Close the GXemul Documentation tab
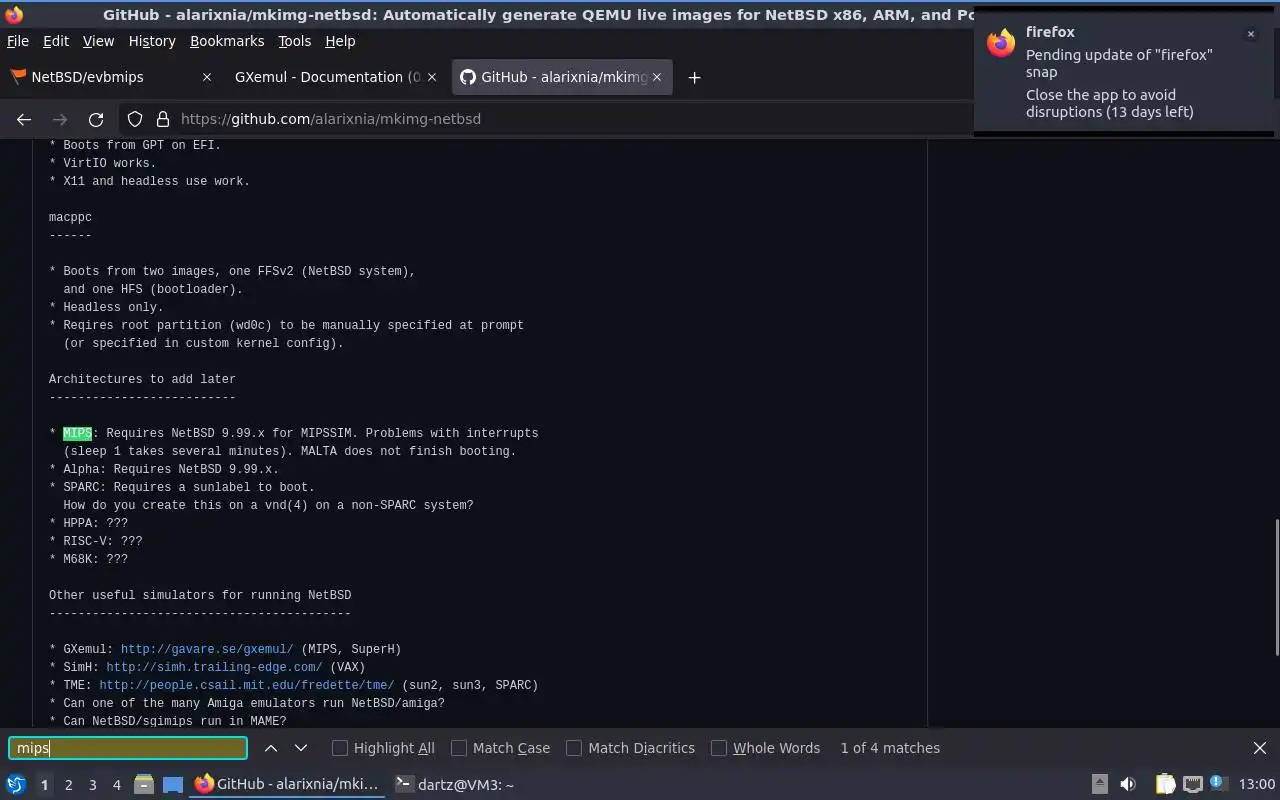Viewport: 1280px width, 800px height. click(x=432, y=77)
